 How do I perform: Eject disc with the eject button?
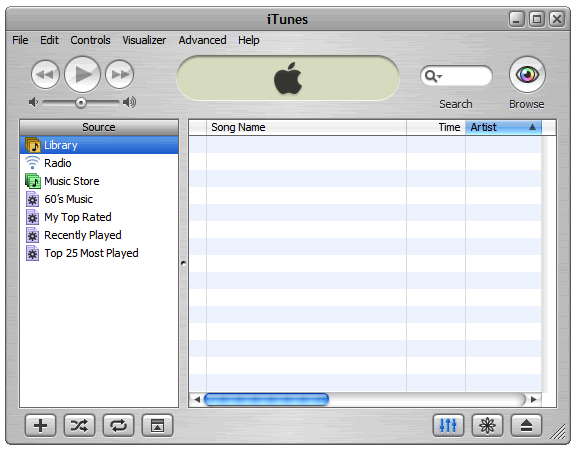pyautogui.click(x=526, y=425)
